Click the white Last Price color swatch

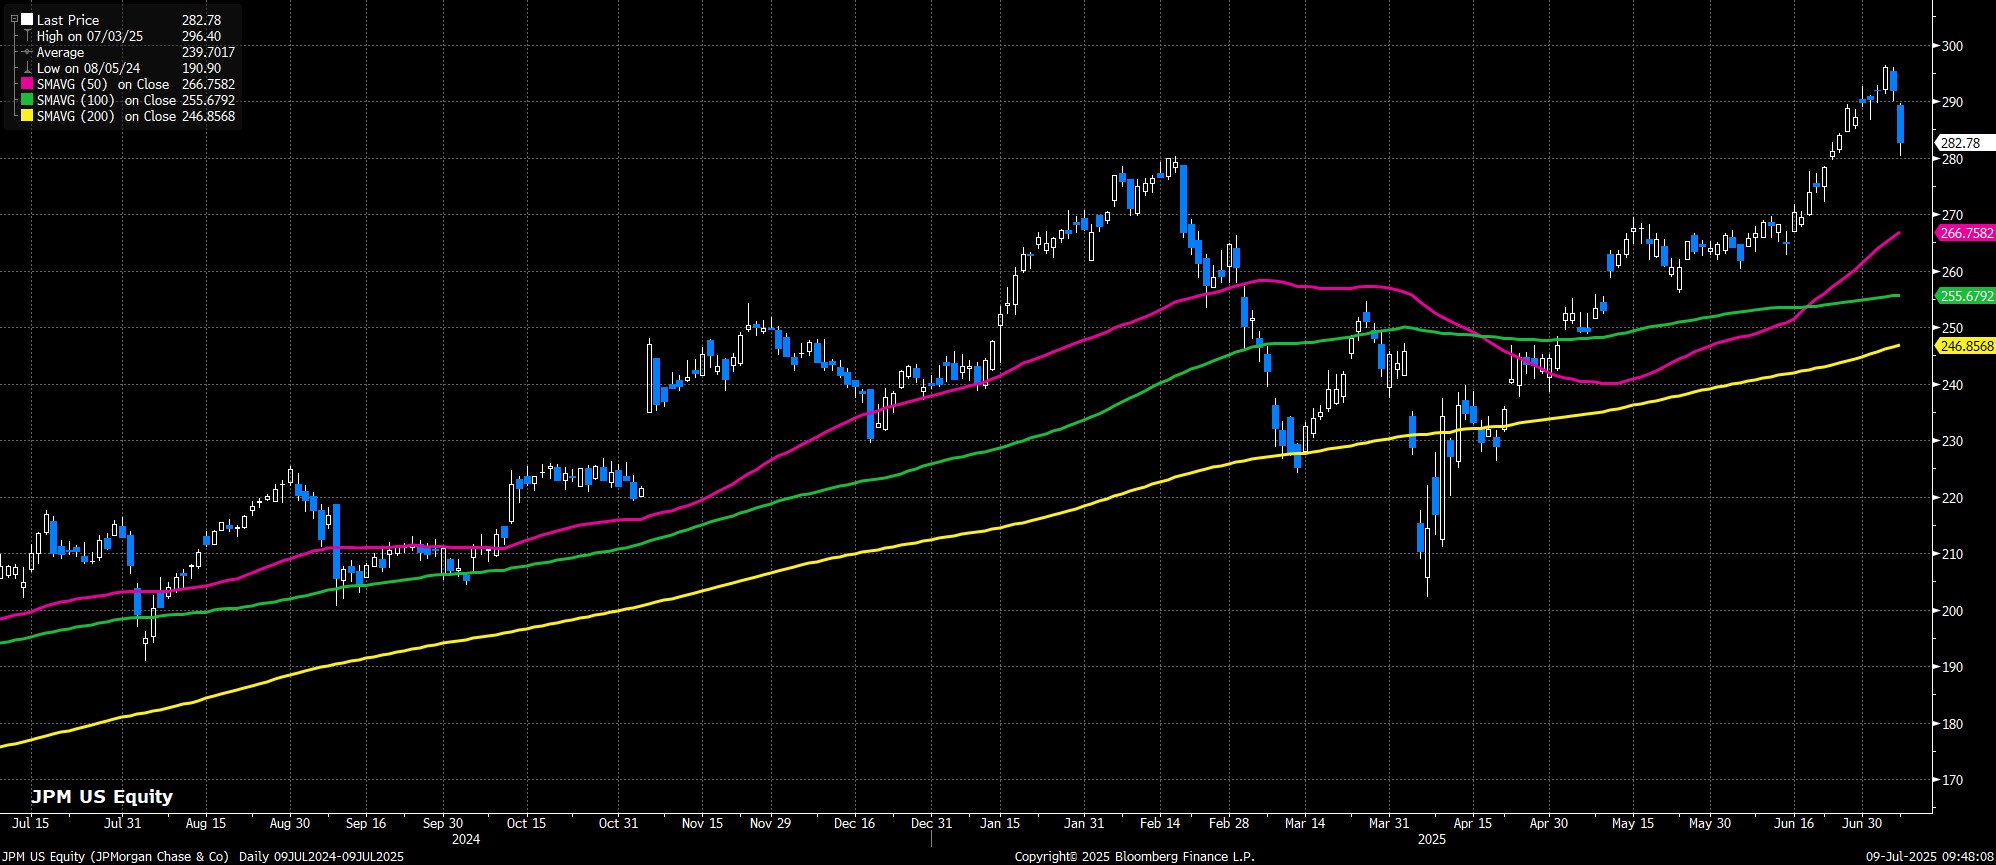click(27, 20)
